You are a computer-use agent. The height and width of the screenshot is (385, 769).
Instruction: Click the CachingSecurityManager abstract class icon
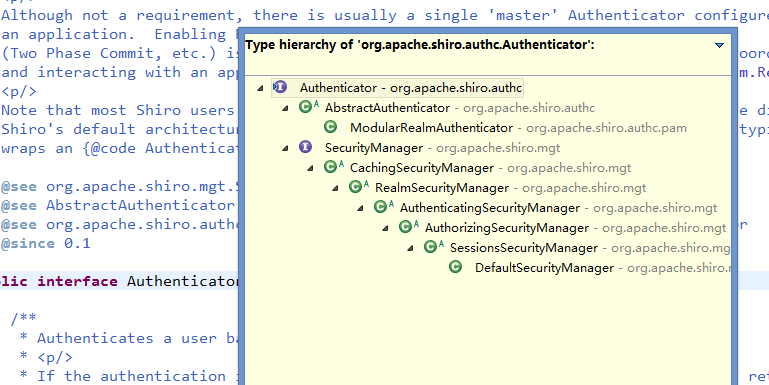click(334, 167)
